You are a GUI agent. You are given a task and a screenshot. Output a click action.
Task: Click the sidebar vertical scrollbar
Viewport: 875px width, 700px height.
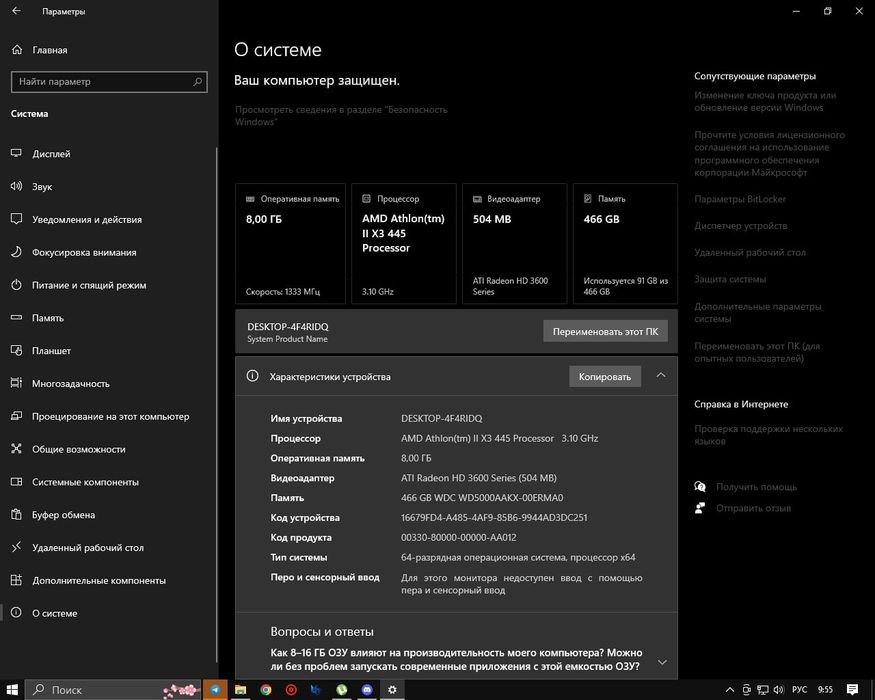216,405
